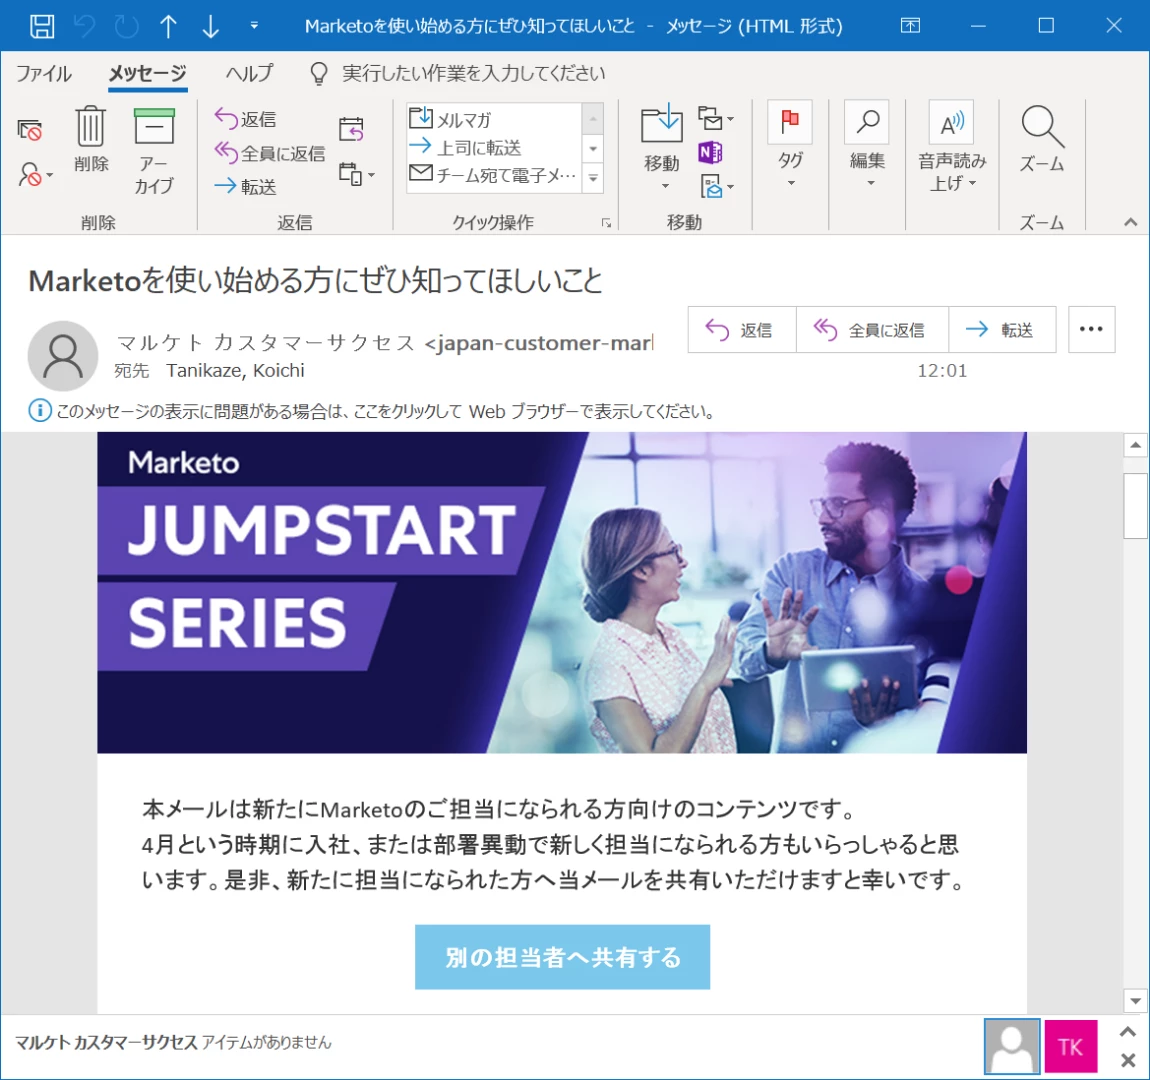
Task: Open the ヘルプ tab
Action: pyautogui.click(x=249, y=73)
